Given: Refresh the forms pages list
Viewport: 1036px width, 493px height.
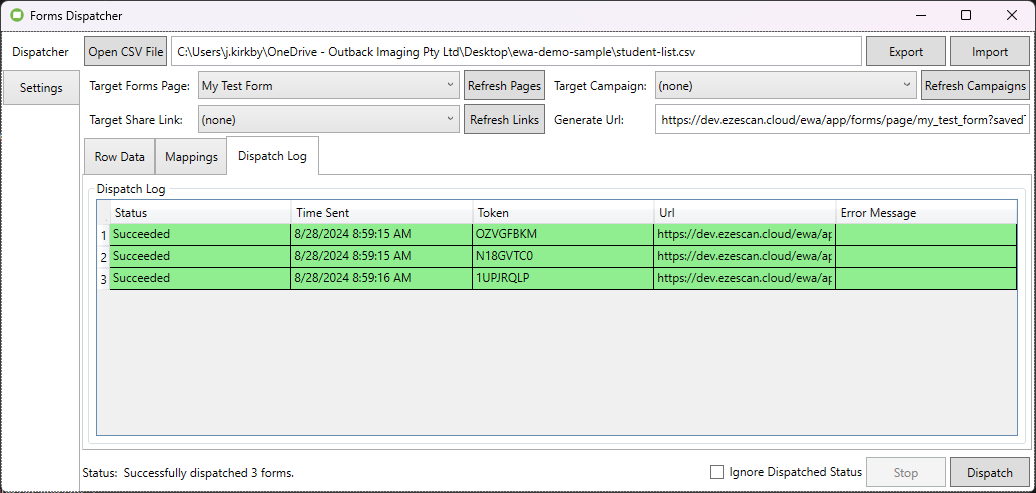Looking at the screenshot, I should click(x=504, y=86).
